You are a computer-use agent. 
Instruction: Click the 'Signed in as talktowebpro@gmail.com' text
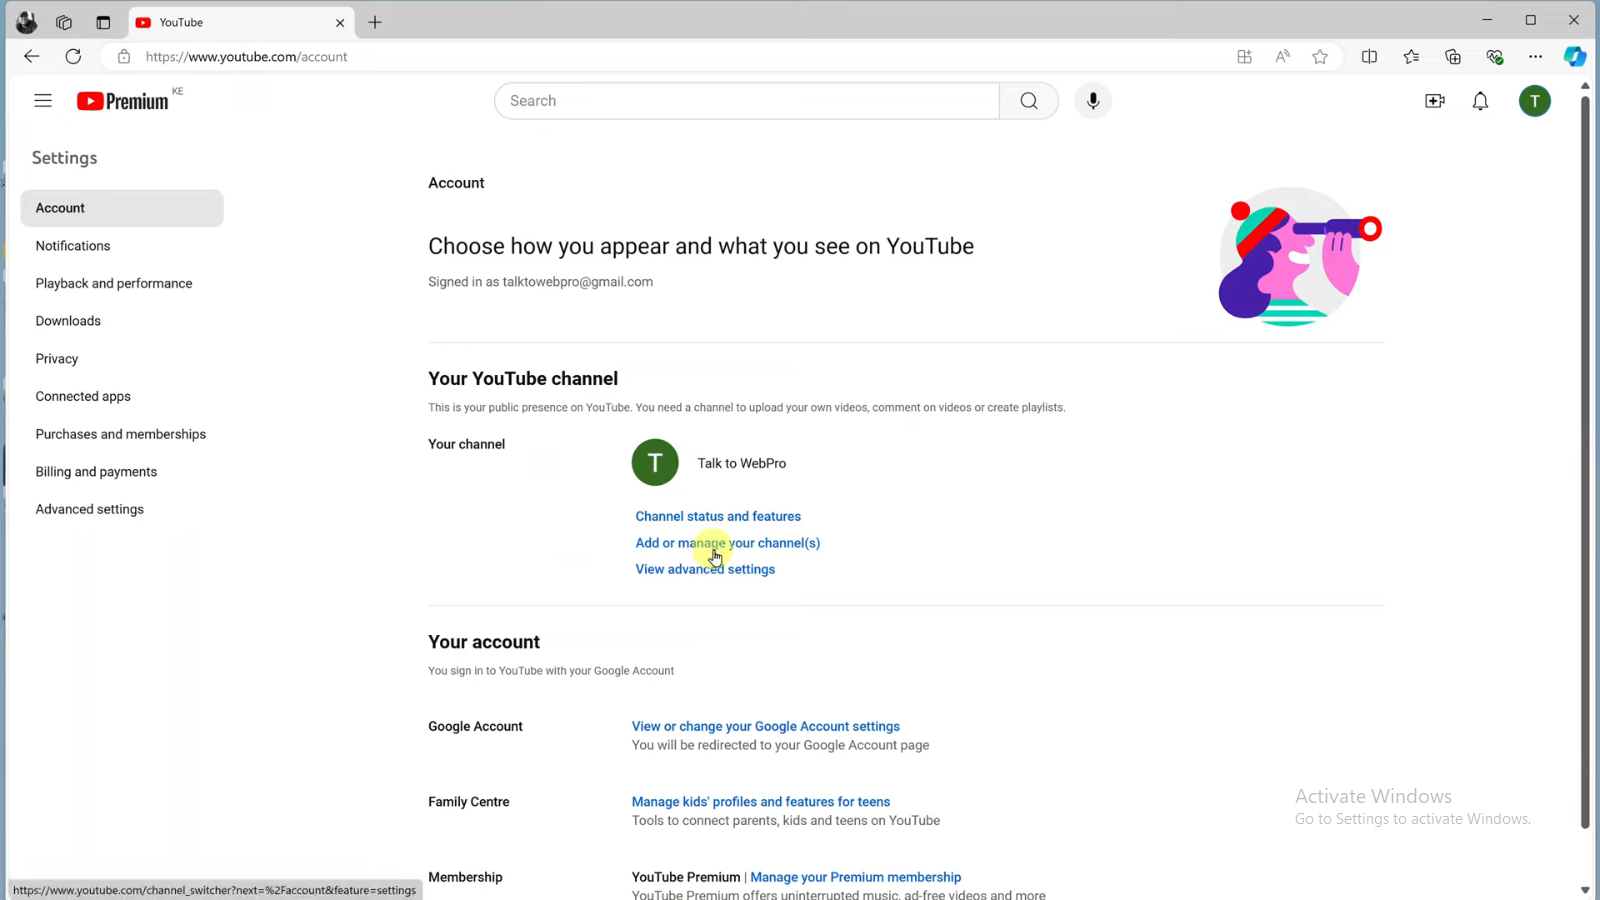[541, 282]
